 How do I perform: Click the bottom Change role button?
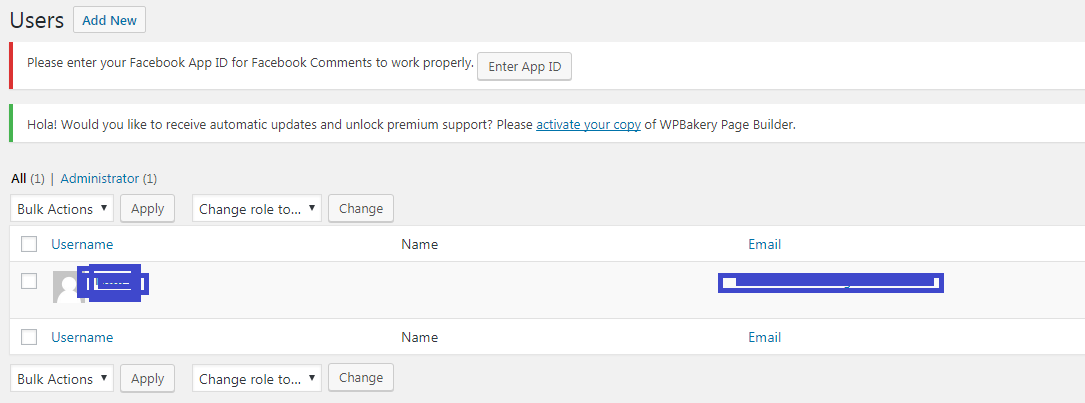coord(361,378)
